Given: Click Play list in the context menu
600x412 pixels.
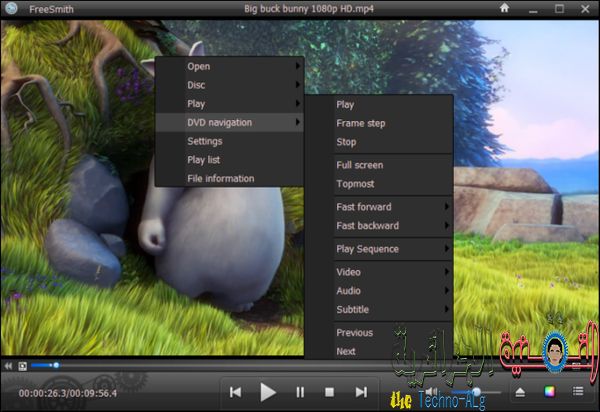Looking at the screenshot, I should (x=204, y=160).
